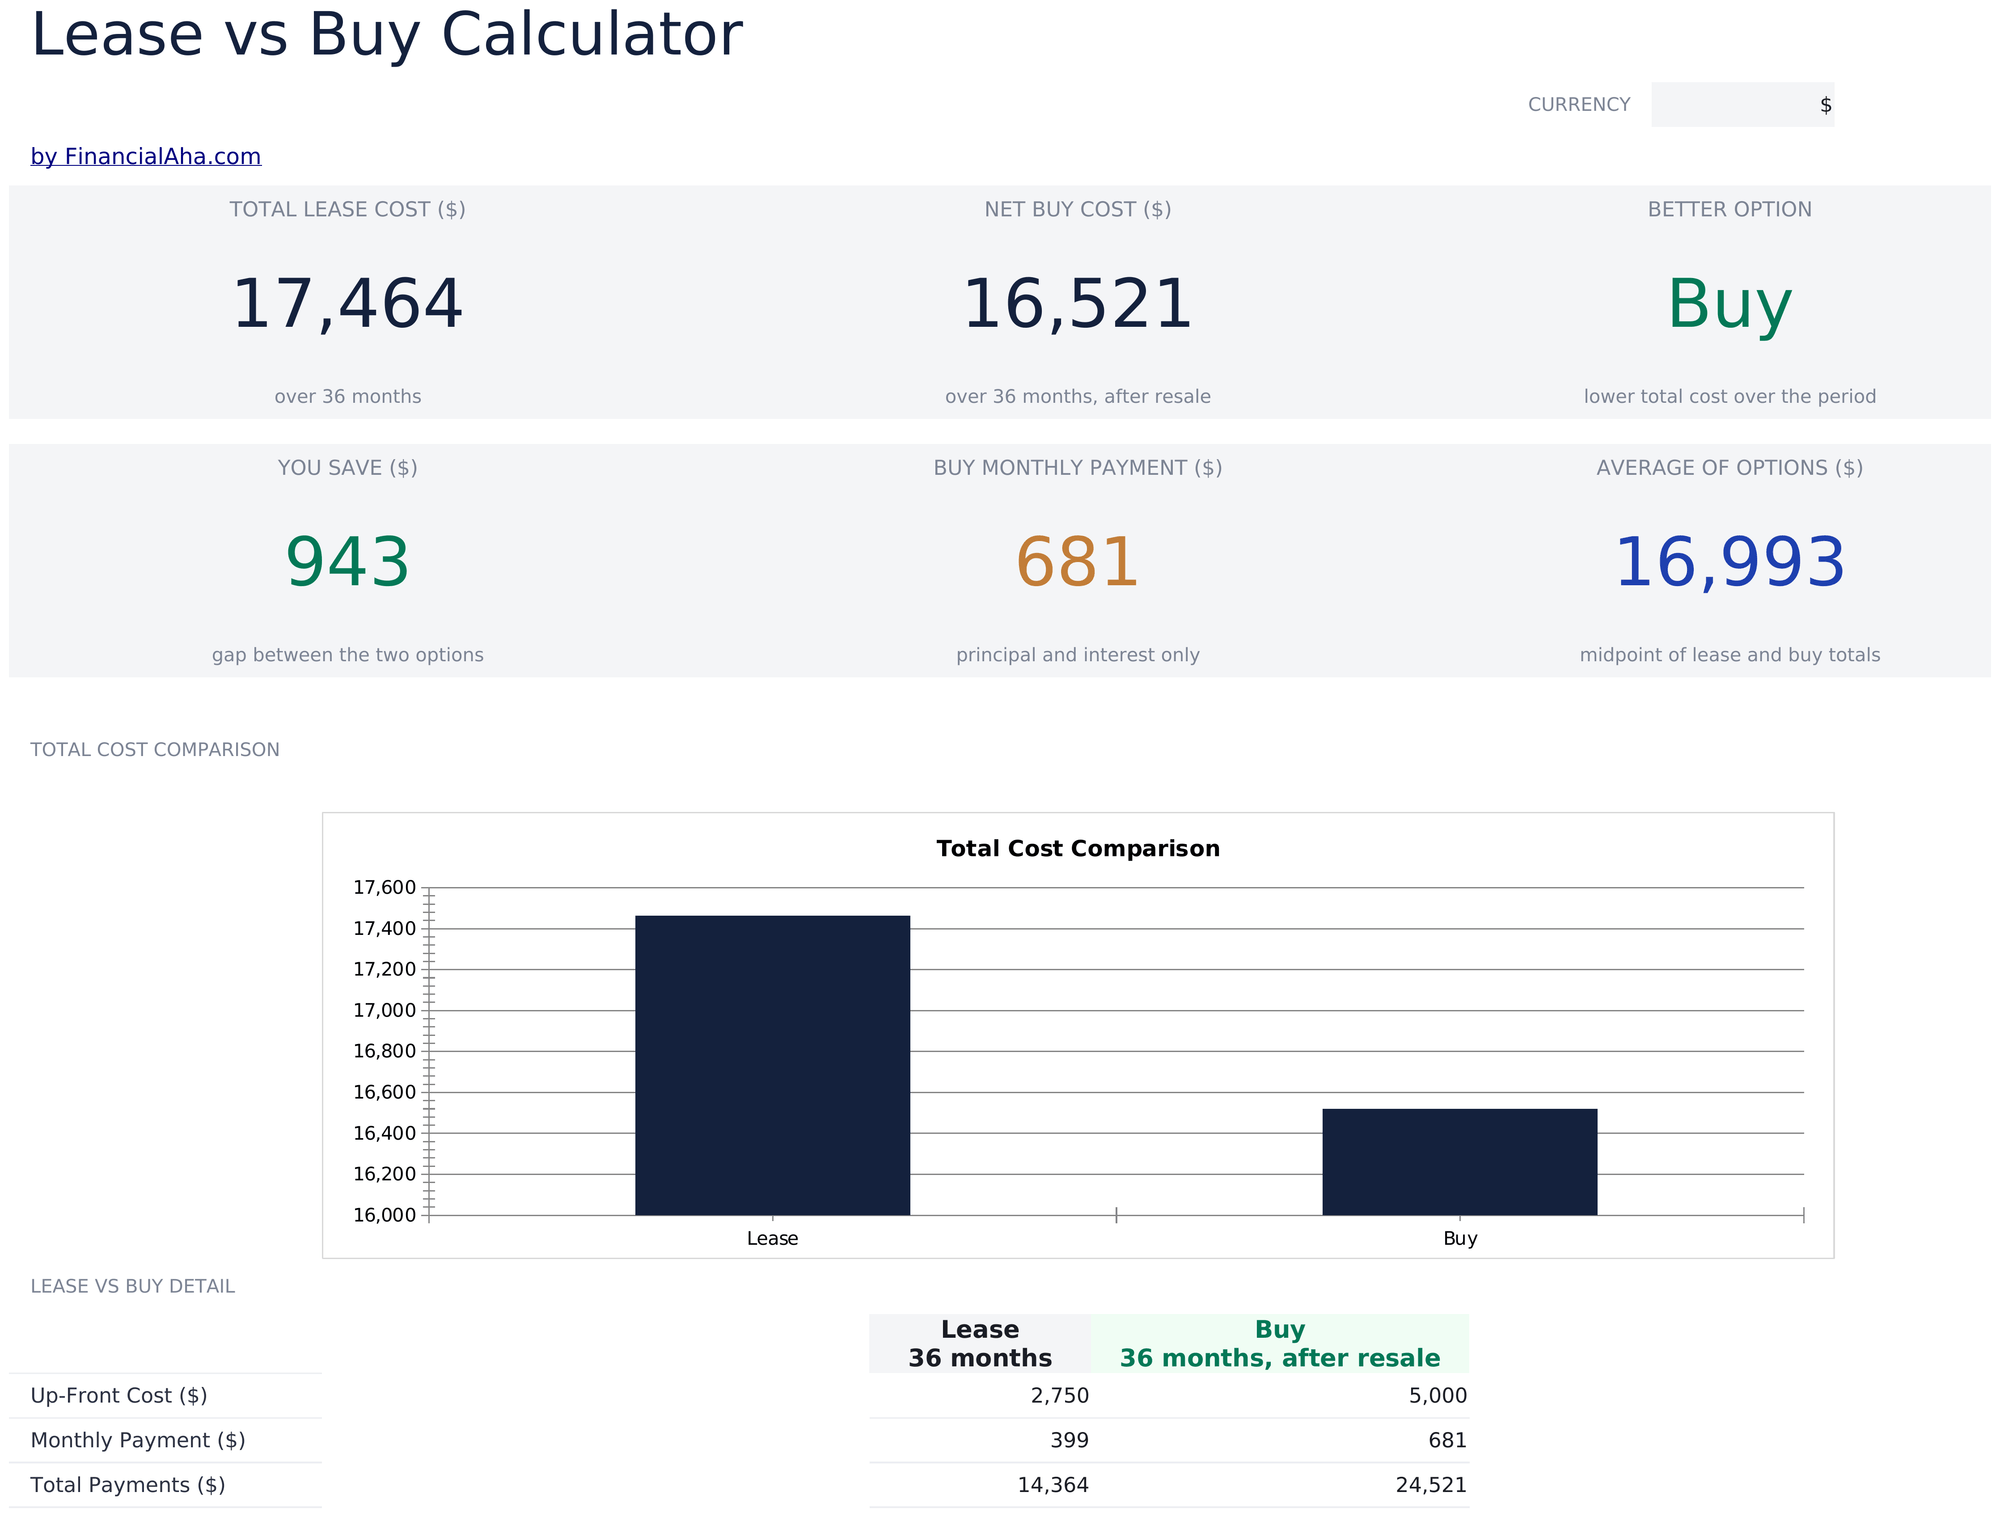
Task: Click the green Buy better option value
Action: [x=1730, y=305]
